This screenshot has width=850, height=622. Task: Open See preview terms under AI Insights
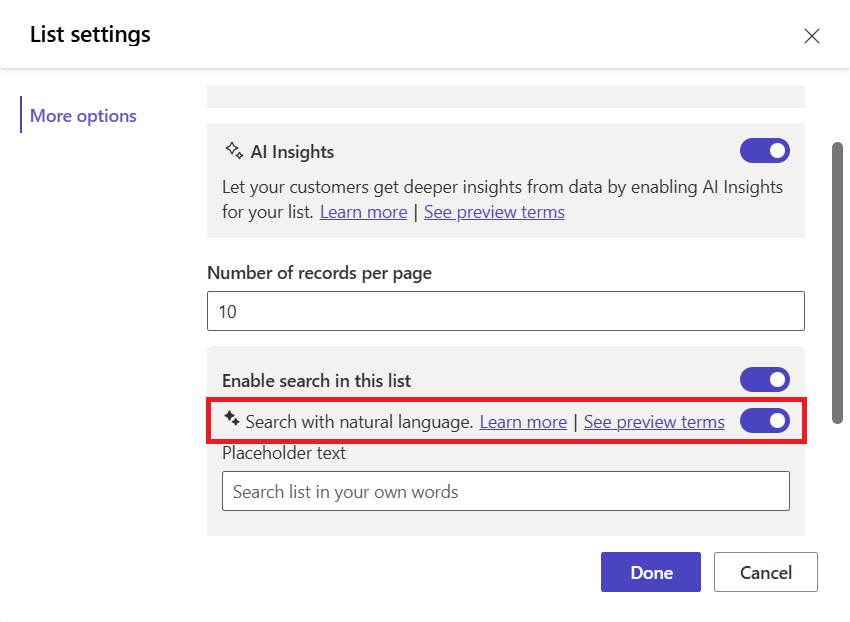coord(494,211)
